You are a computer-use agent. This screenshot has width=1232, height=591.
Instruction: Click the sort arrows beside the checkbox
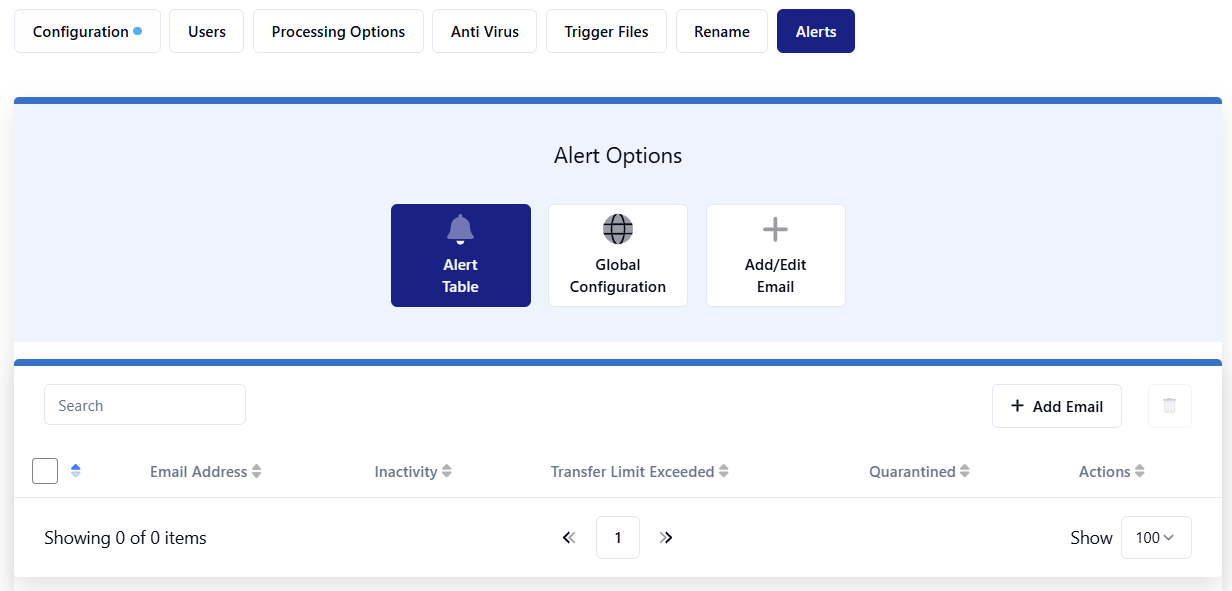(x=76, y=471)
